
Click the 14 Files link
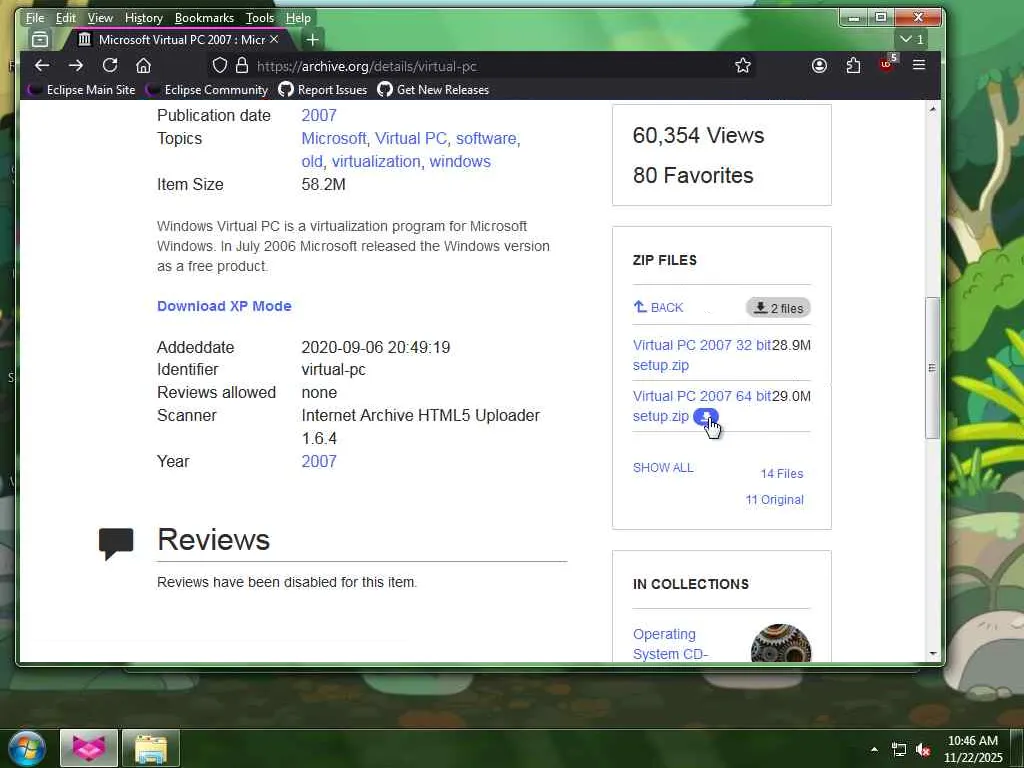782,474
